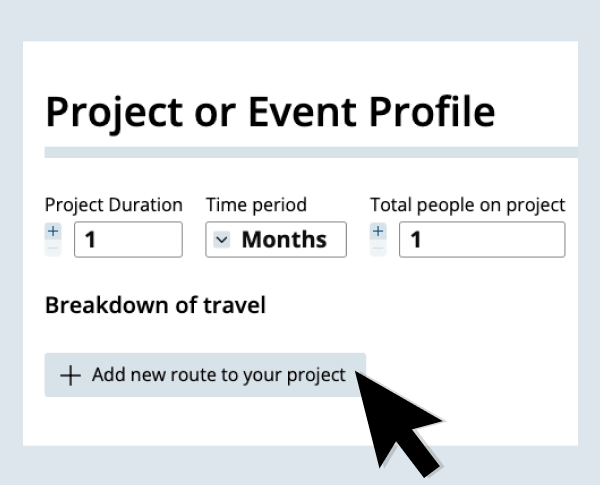Click the value 1 in Project Duration
The width and height of the screenshot is (600, 485).
click(91, 240)
